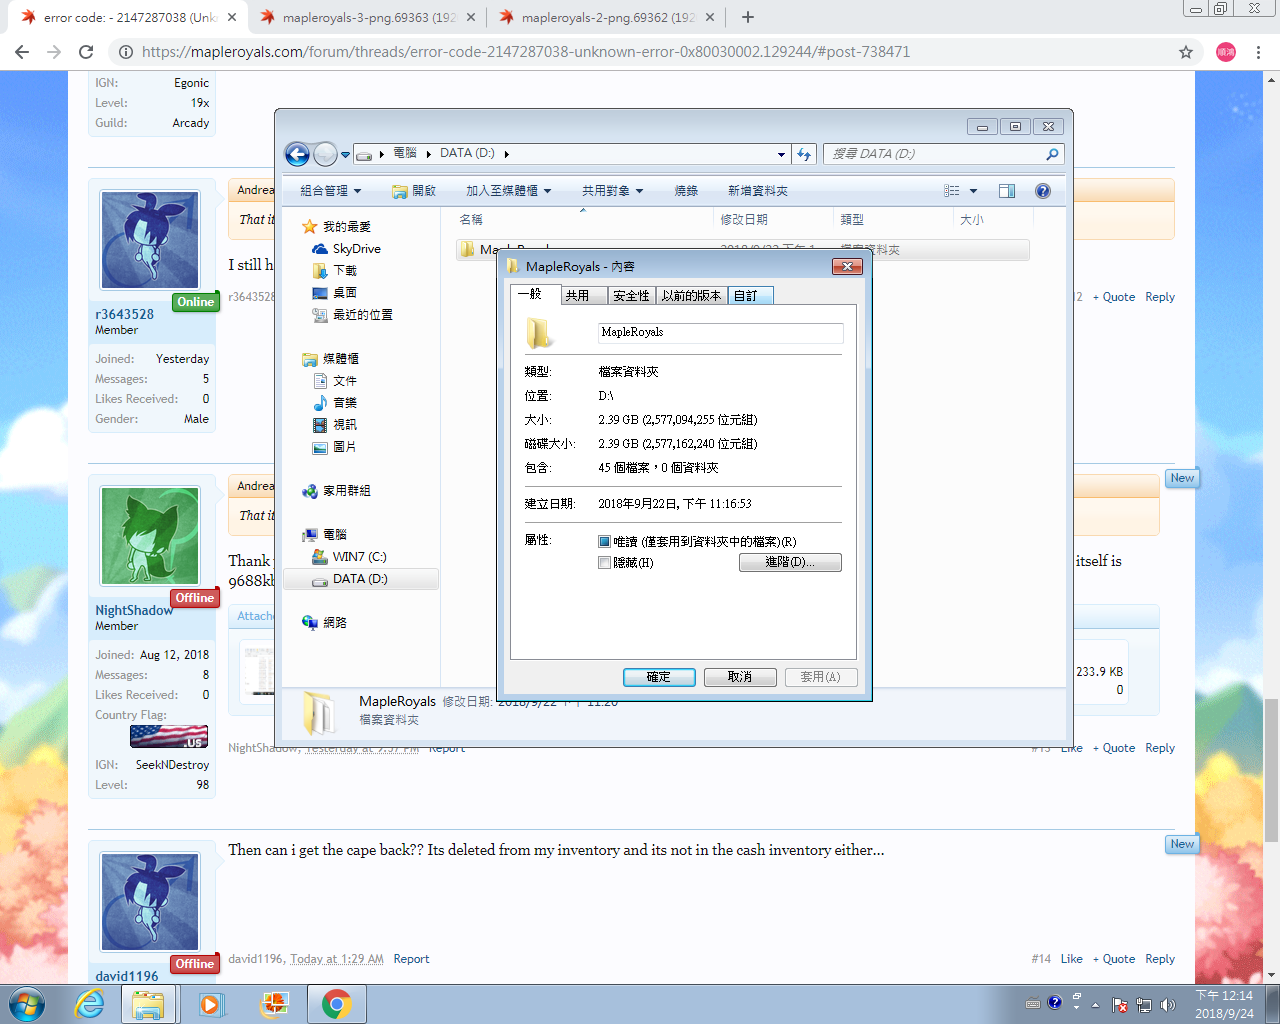Click Report link on david1196 post
This screenshot has width=1280, height=1024.
point(411,959)
